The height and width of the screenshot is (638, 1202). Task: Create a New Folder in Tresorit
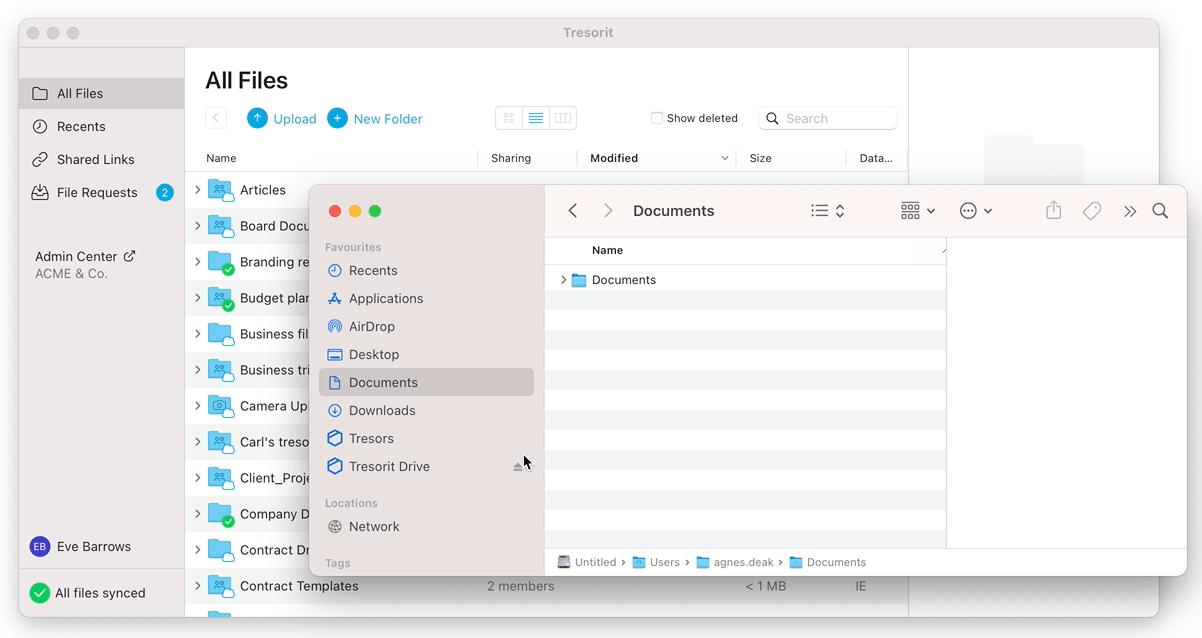(375, 118)
